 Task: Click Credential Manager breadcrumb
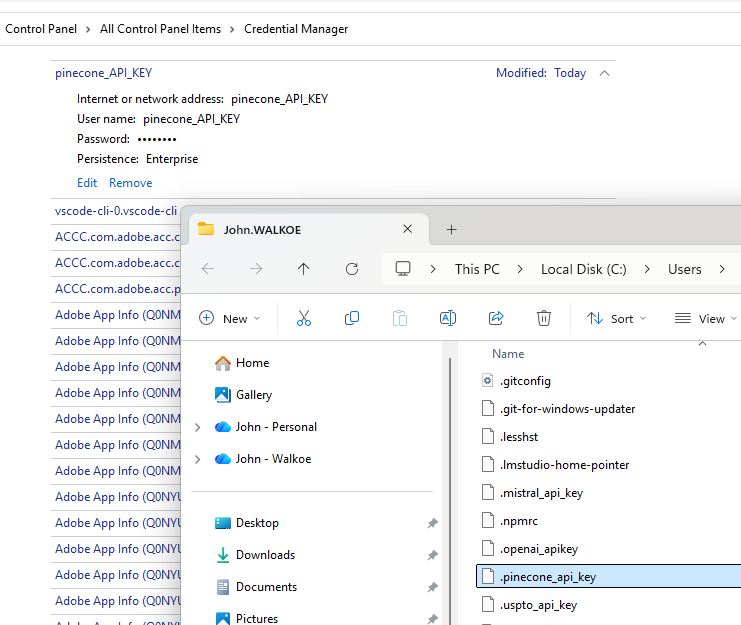click(296, 29)
